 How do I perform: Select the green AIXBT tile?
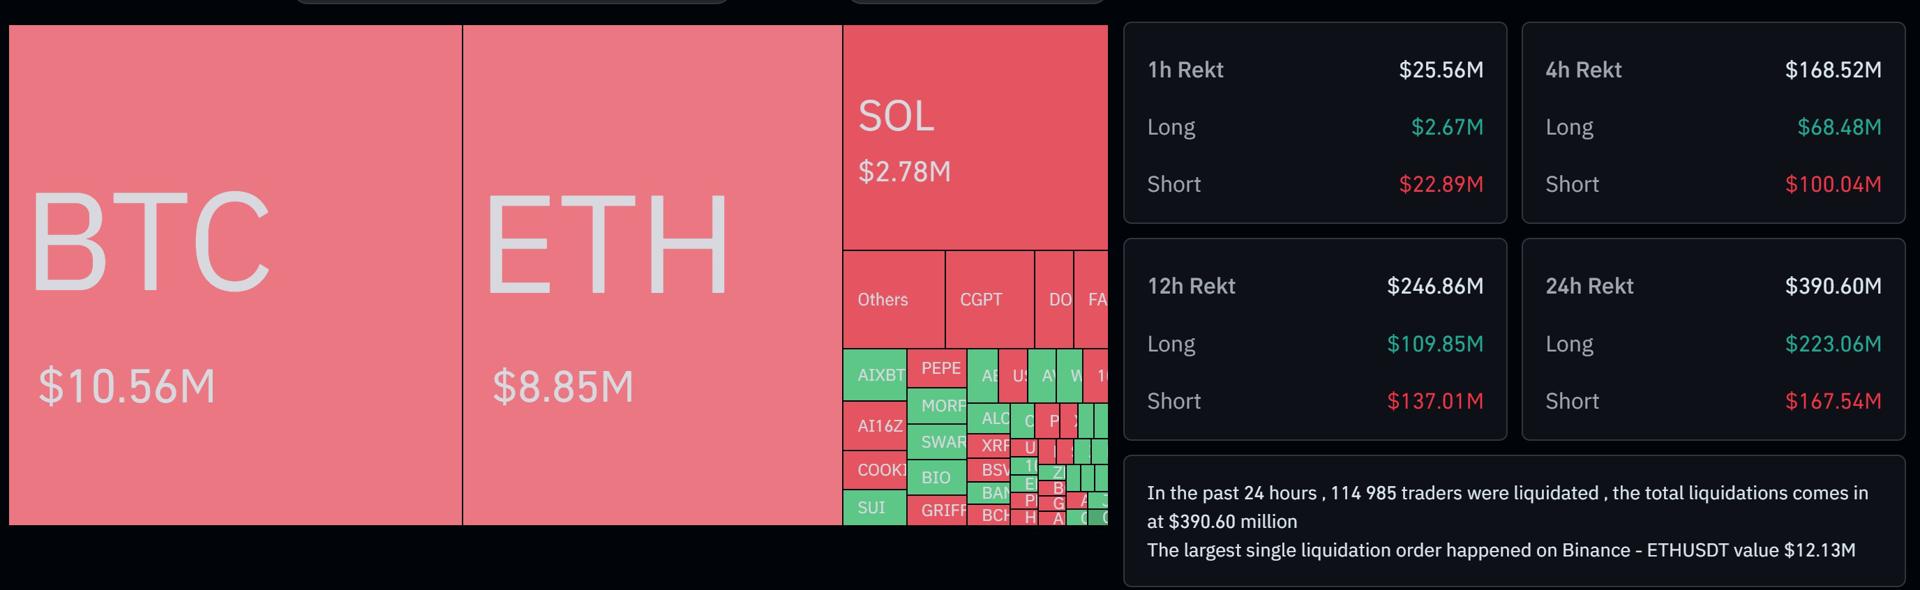pos(875,375)
